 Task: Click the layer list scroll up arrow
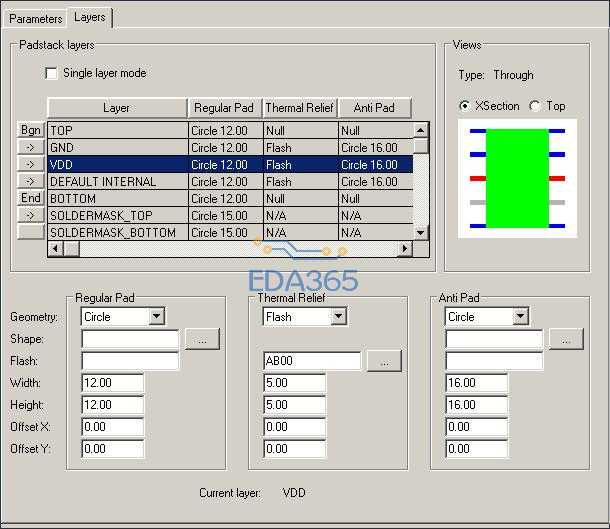[x=421, y=130]
